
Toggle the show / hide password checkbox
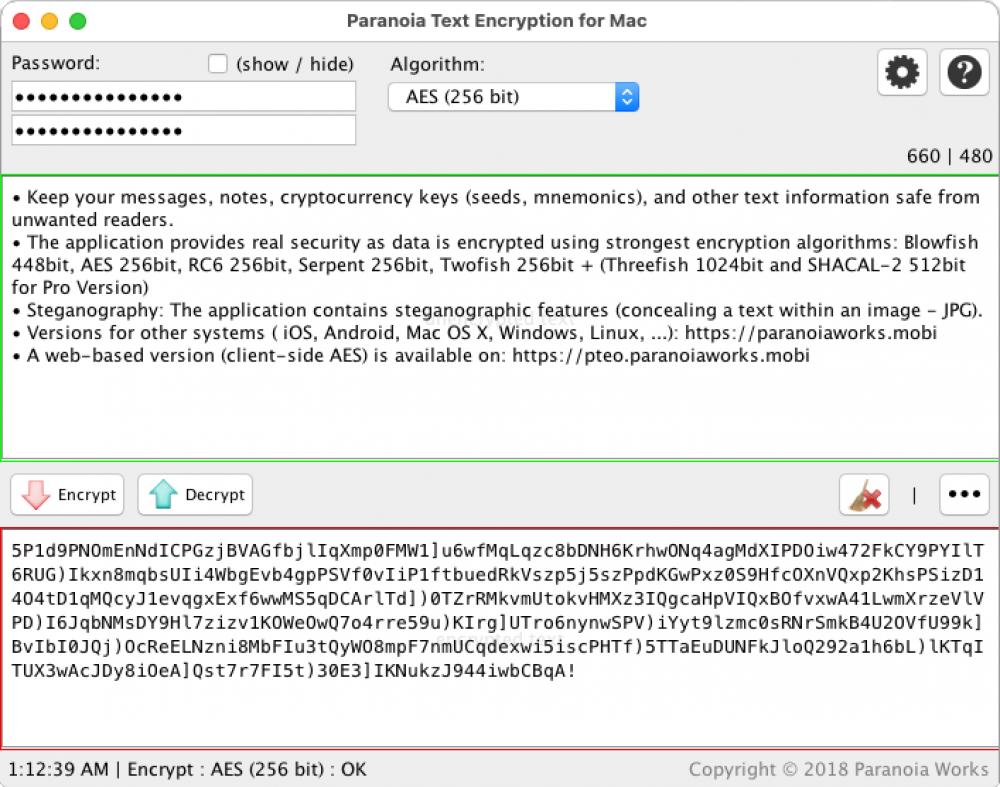click(216, 63)
